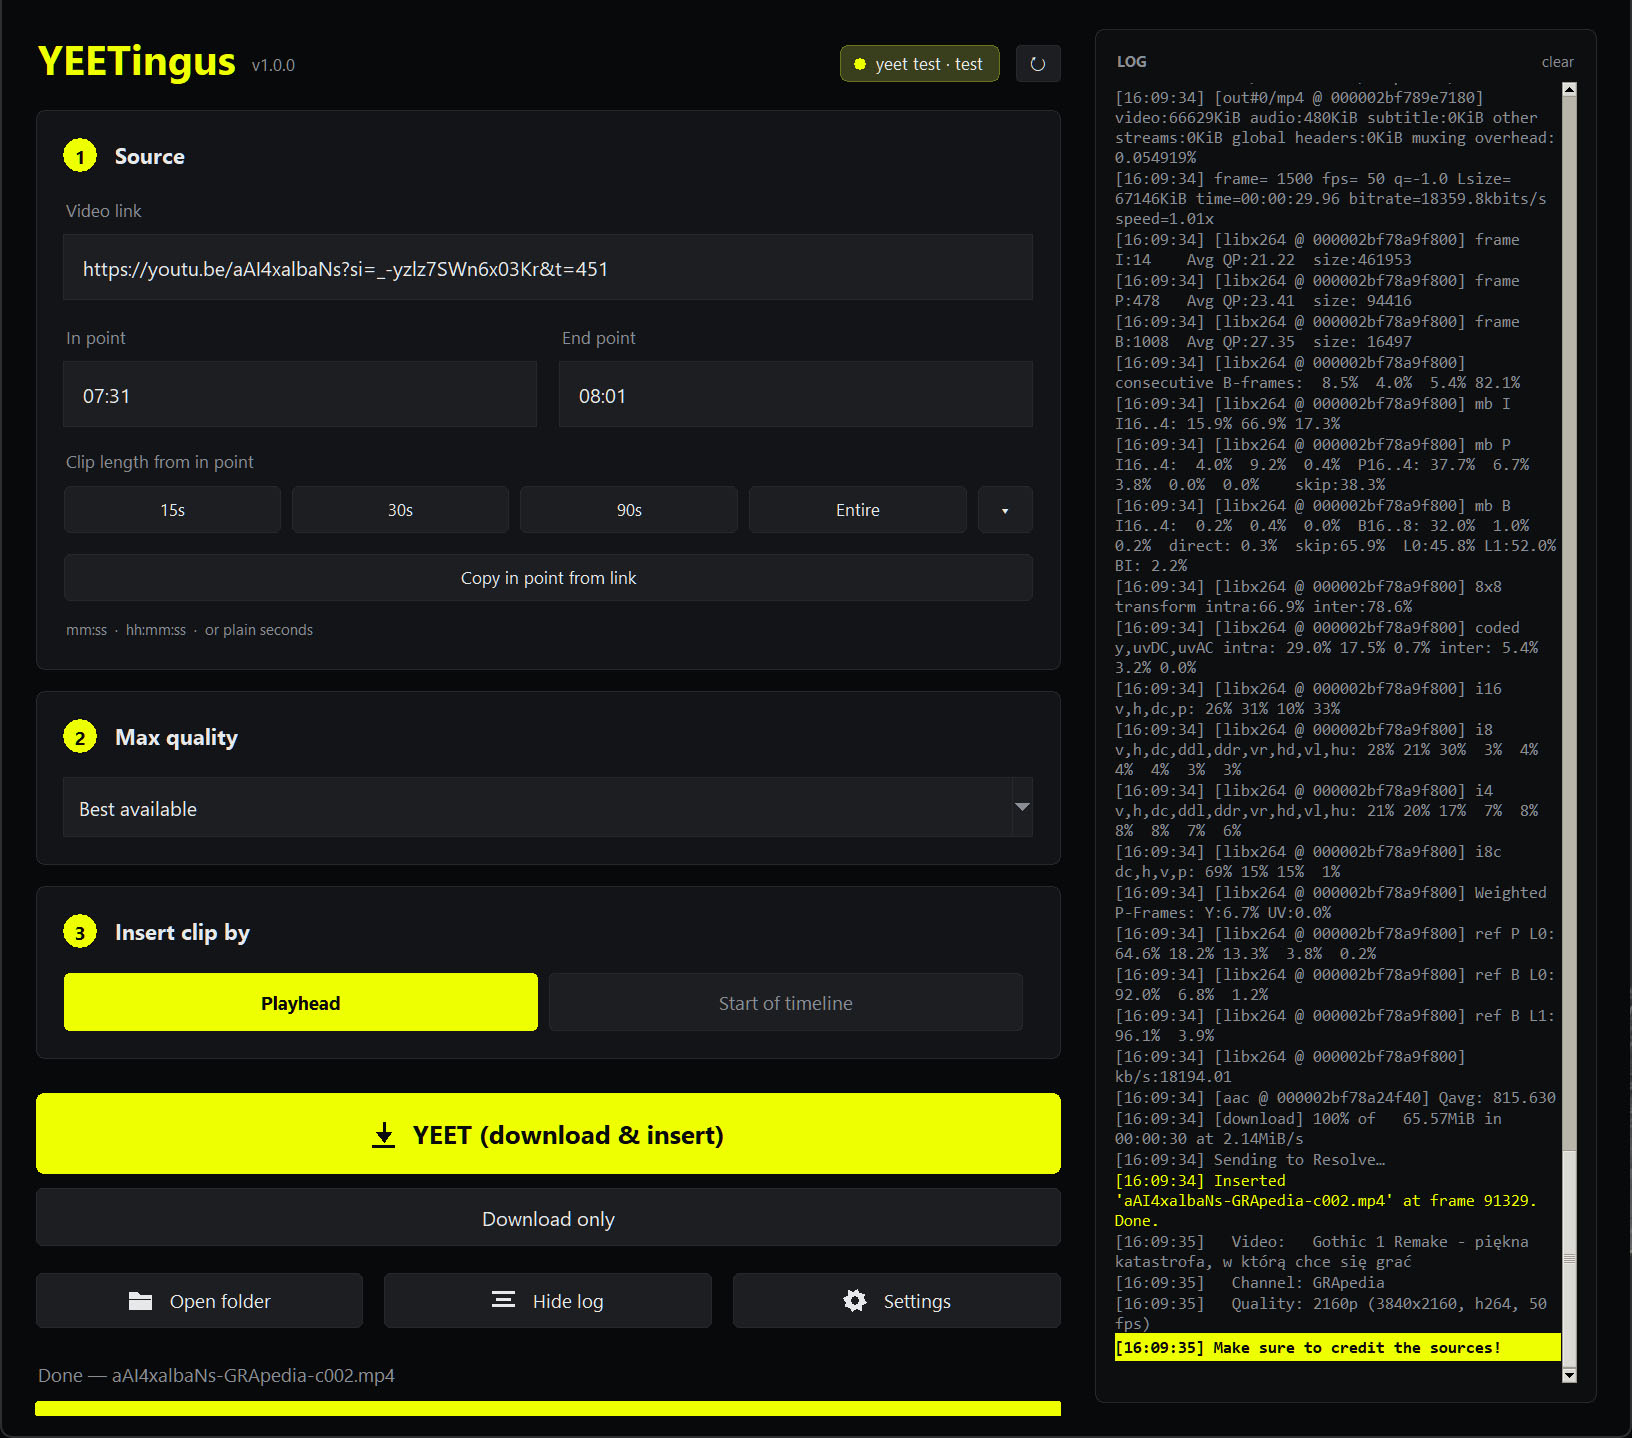The height and width of the screenshot is (1438, 1632).
Task: Click the 'Sending to Resolve…' log line
Action: pyautogui.click(x=1250, y=1160)
